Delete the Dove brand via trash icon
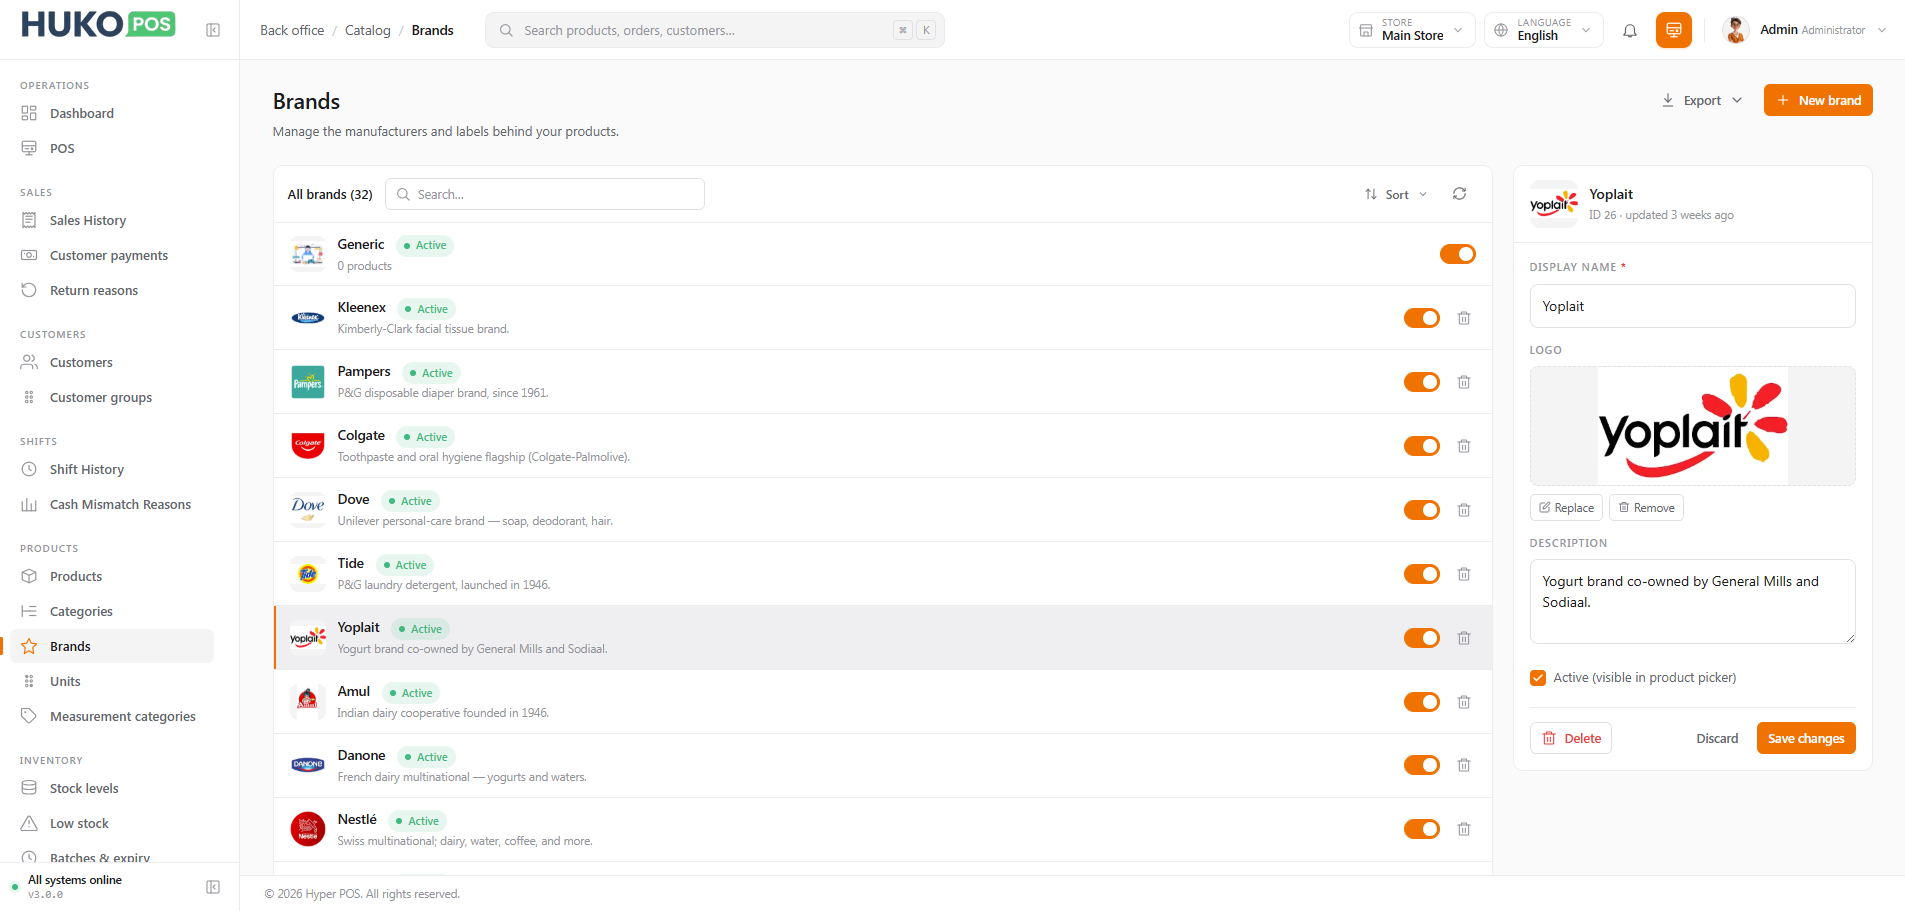This screenshot has height=911, width=1905. (1464, 510)
